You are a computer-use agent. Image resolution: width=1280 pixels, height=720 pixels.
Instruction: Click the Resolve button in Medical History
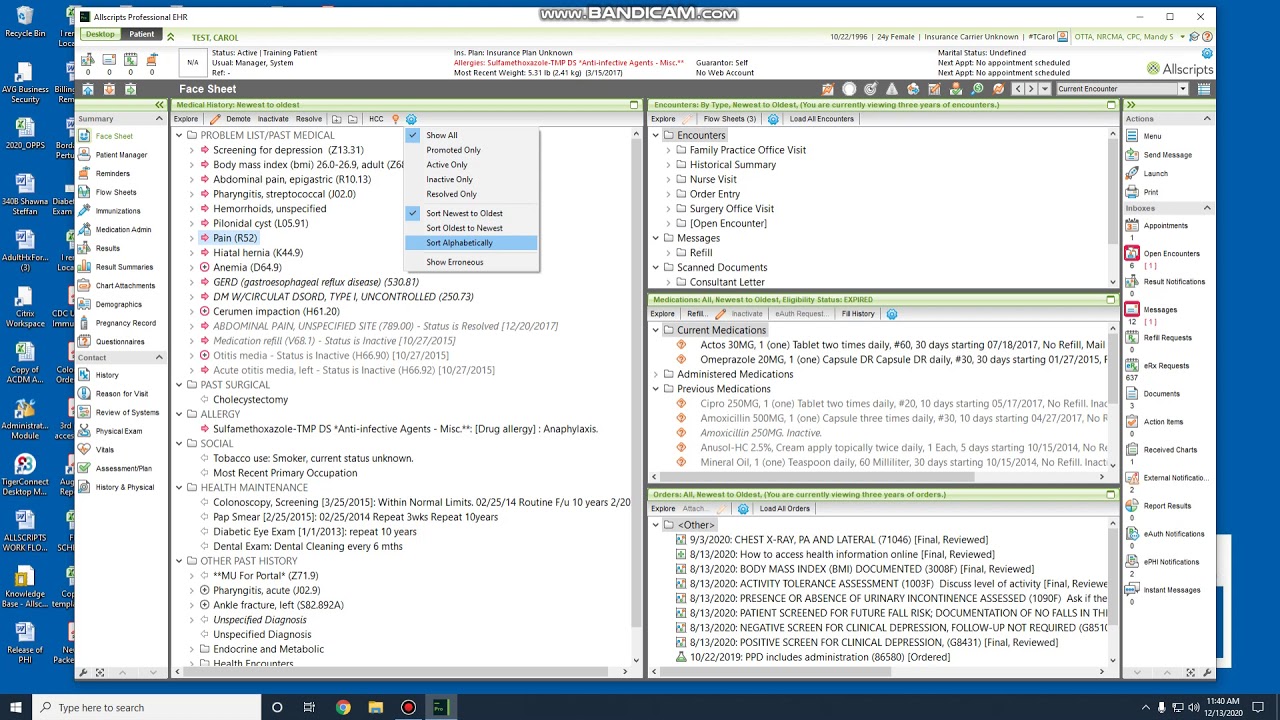pyautogui.click(x=309, y=119)
